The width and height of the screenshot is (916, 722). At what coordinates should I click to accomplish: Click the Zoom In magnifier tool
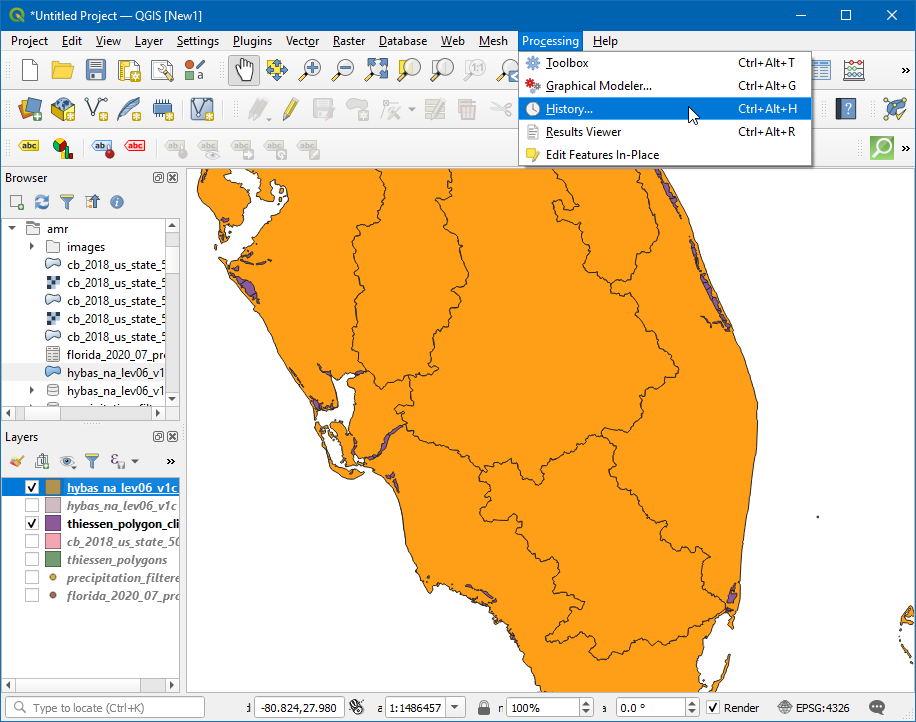311,70
